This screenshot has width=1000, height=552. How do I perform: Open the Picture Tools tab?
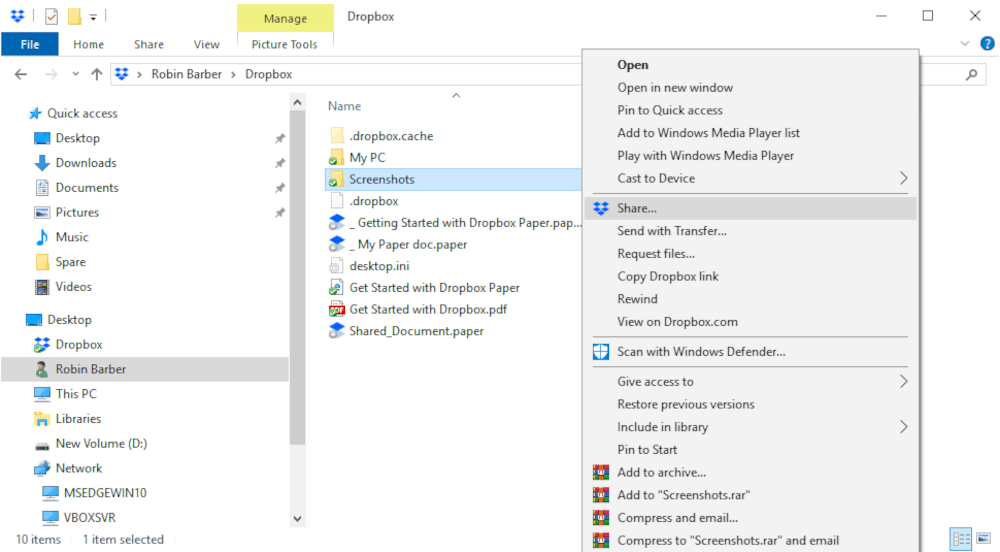[284, 44]
